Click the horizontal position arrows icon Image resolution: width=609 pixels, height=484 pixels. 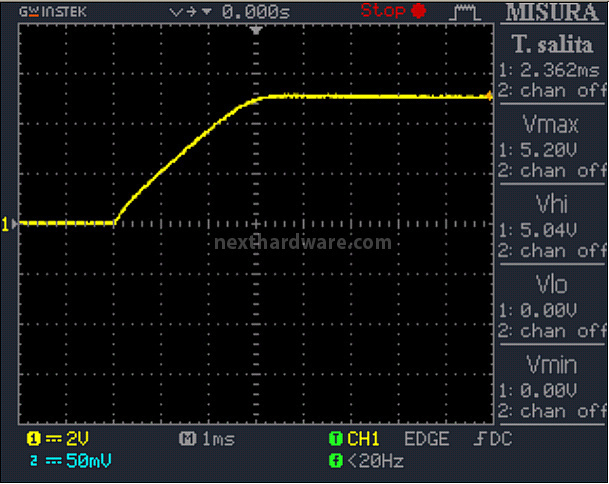190,12
